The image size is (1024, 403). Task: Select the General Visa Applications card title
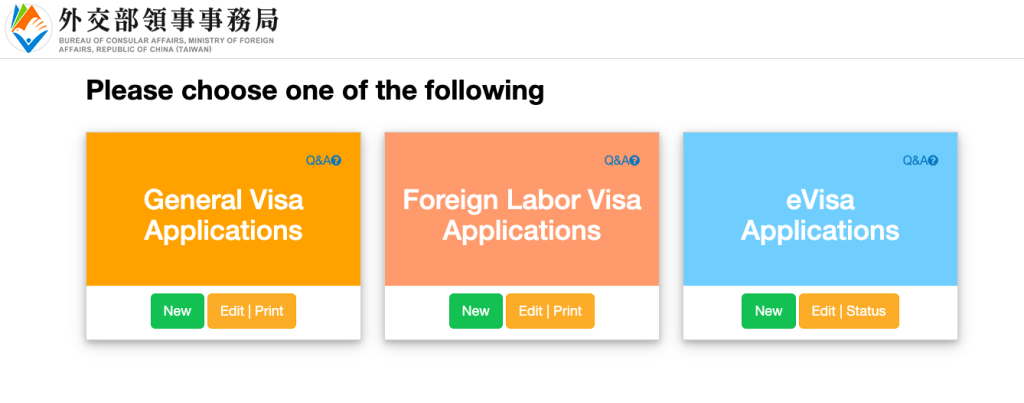pyautogui.click(x=223, y=215)
